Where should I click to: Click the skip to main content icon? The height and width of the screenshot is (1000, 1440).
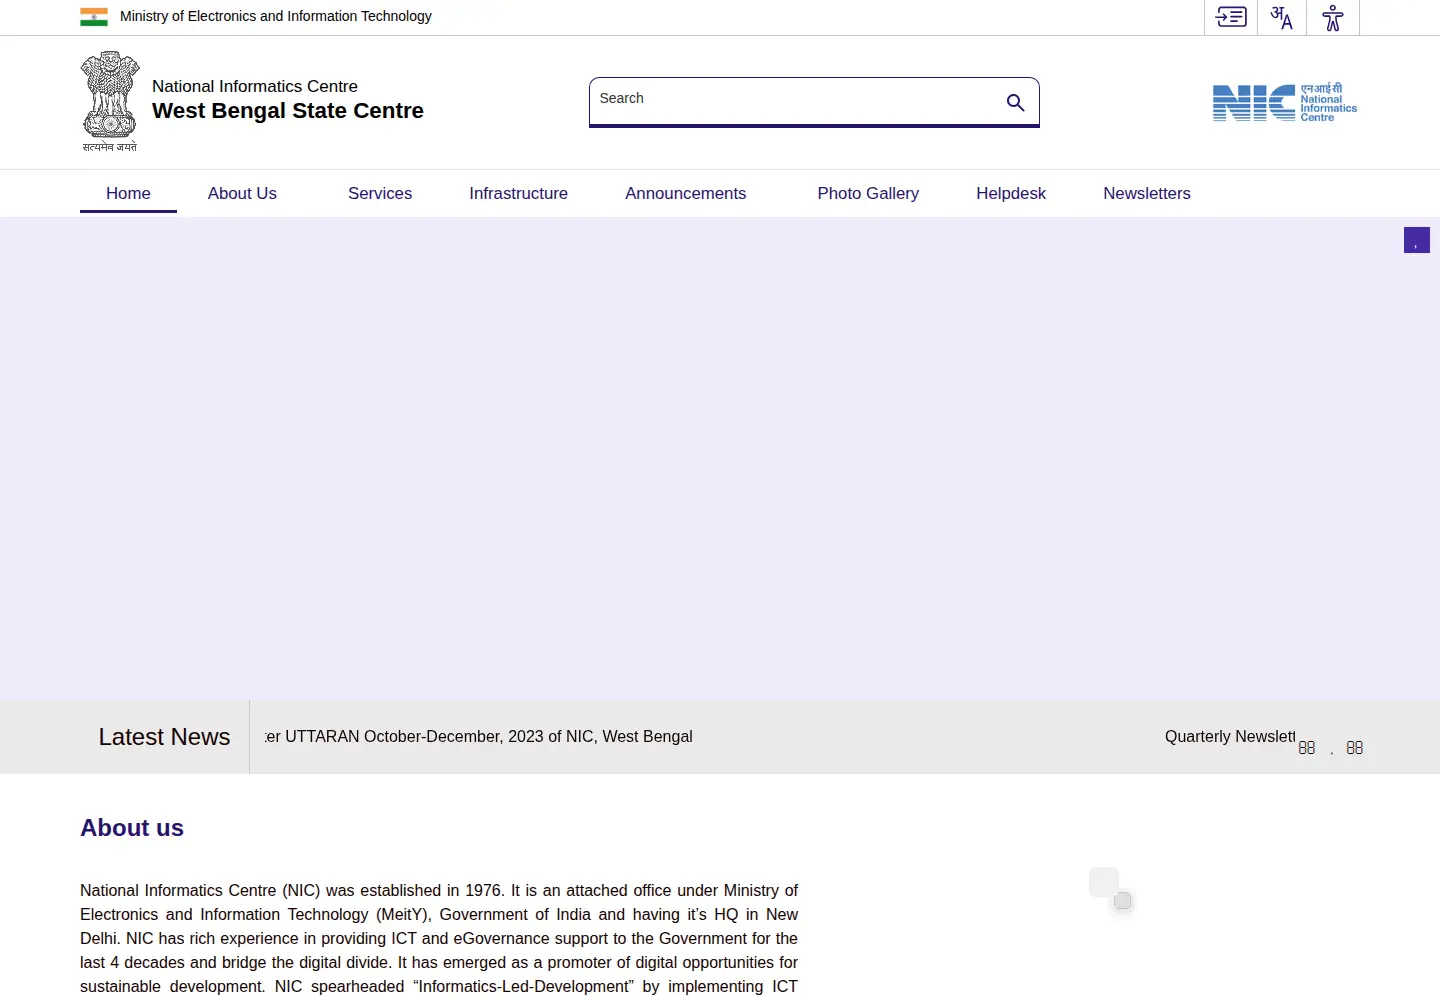(1231, 17)
